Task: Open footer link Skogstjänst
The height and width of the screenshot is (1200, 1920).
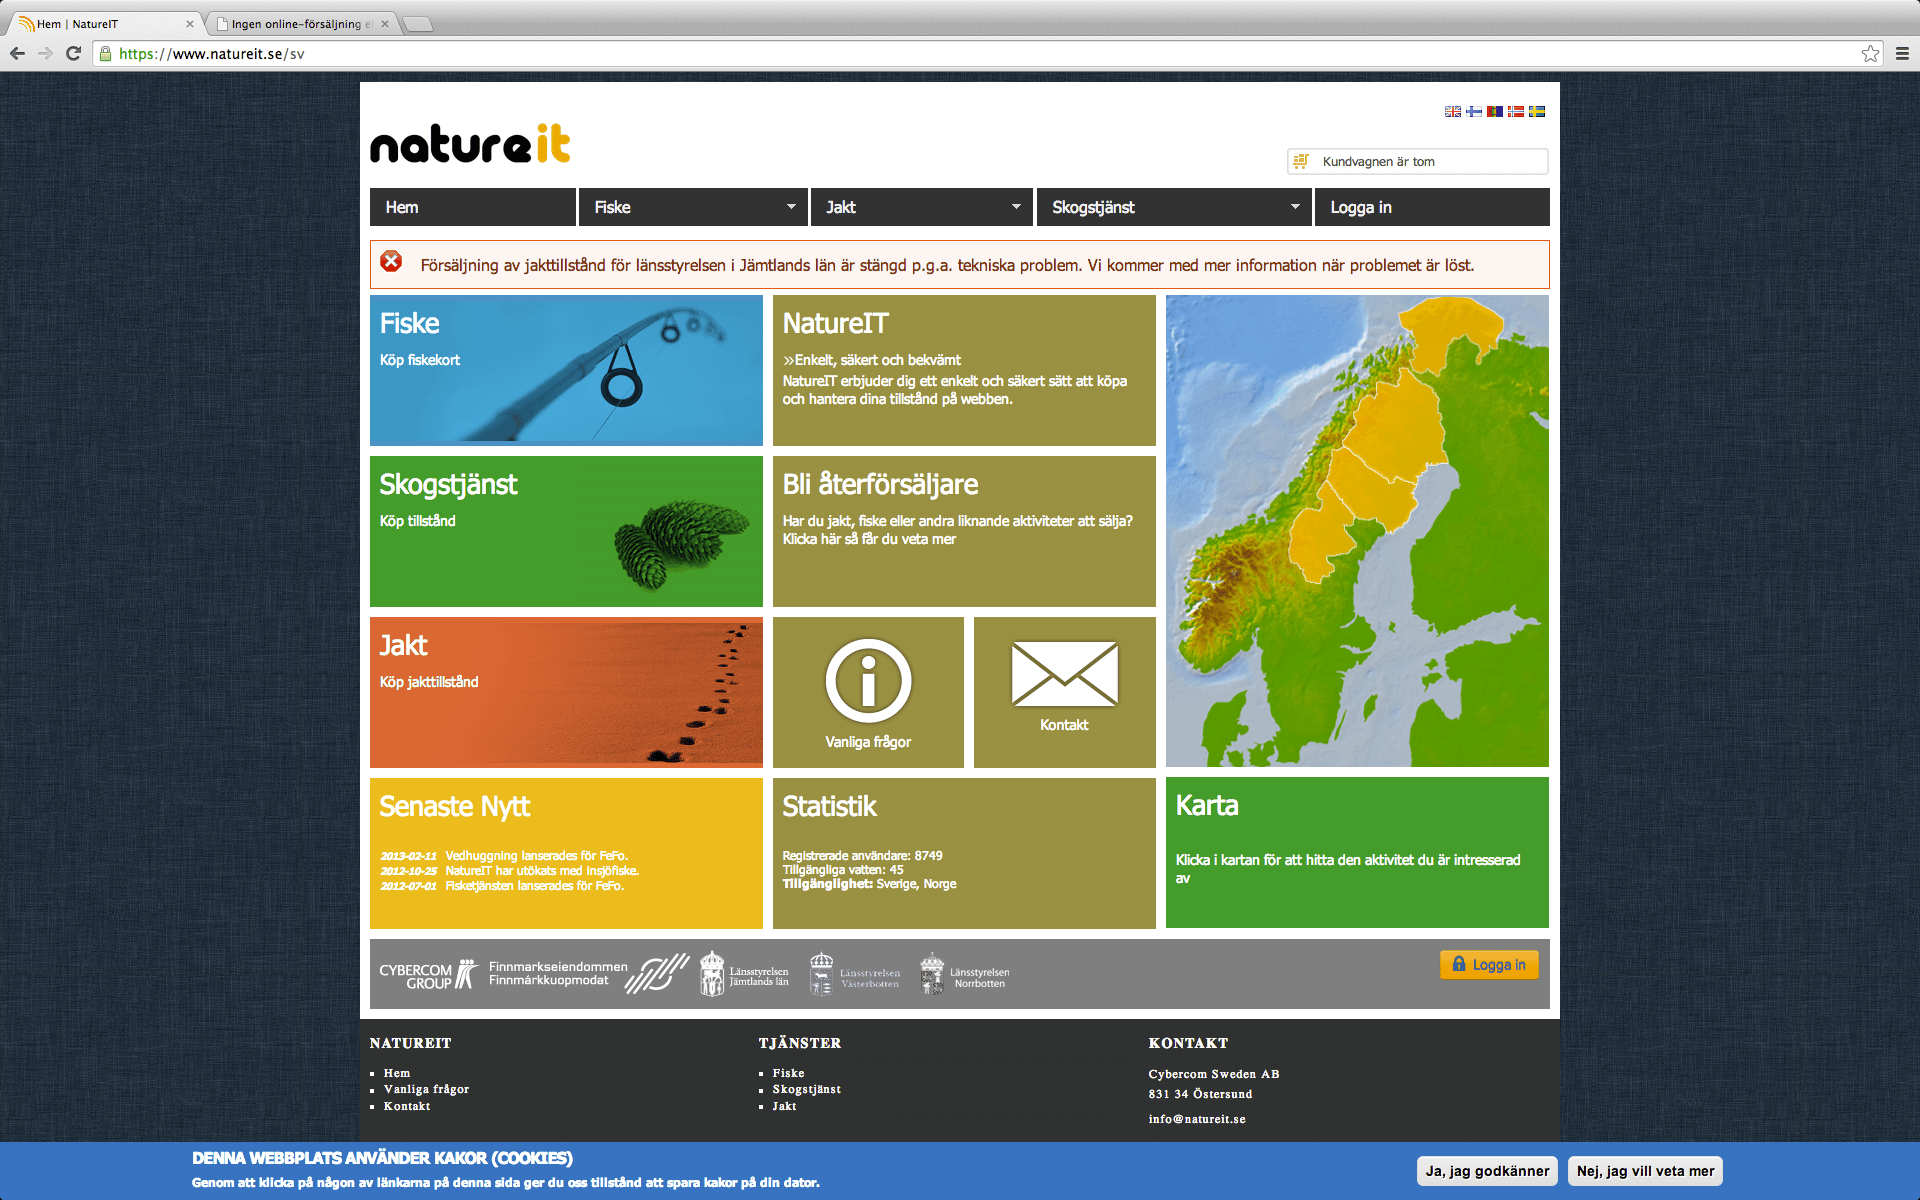Action: (806, 1089)
